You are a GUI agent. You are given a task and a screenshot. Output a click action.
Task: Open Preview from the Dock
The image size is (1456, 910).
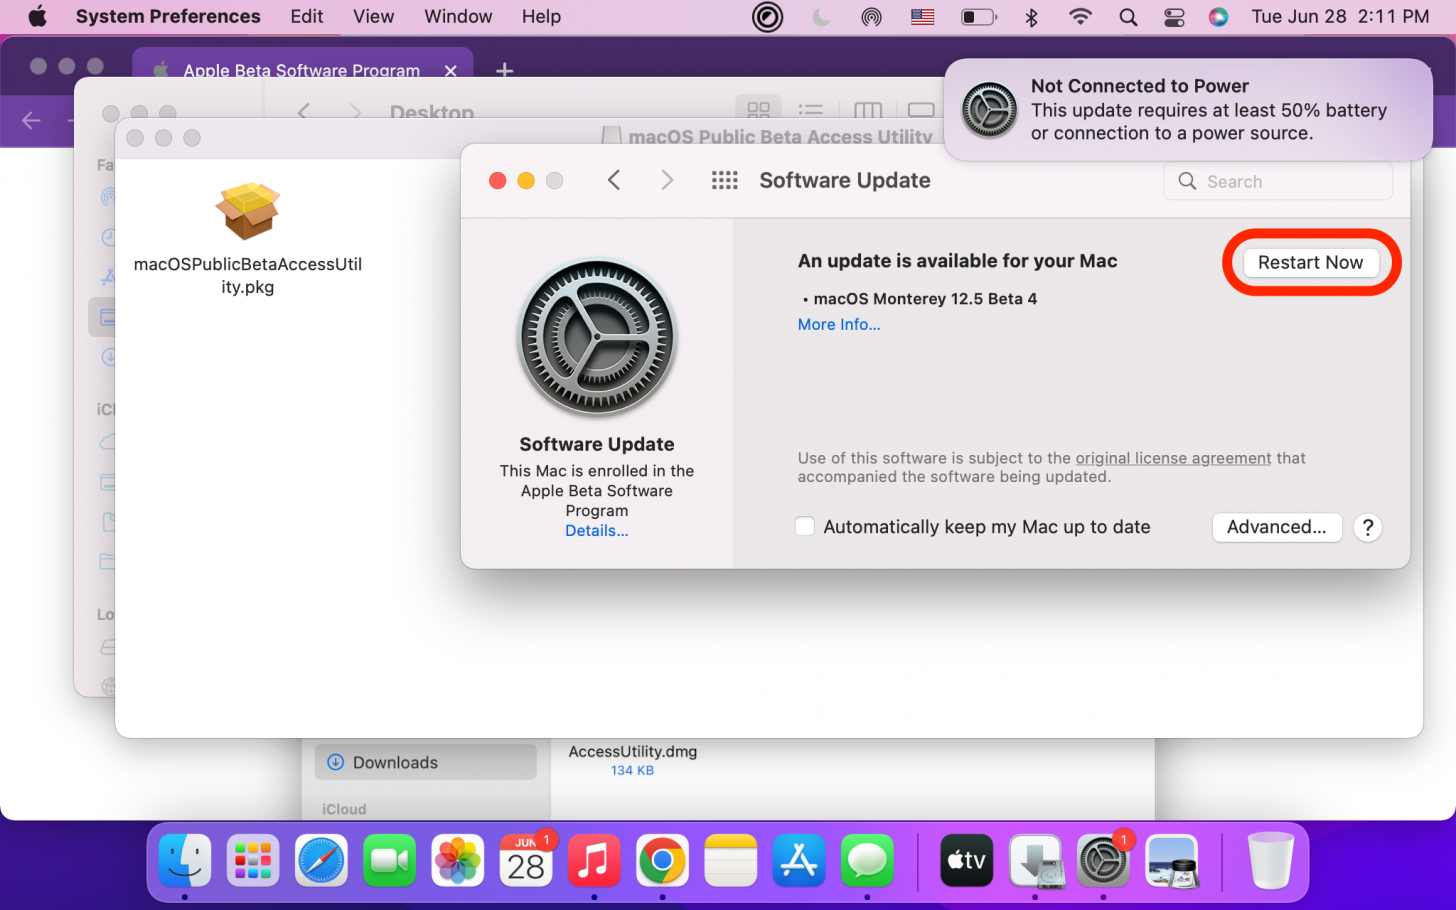pos(1171,860)
